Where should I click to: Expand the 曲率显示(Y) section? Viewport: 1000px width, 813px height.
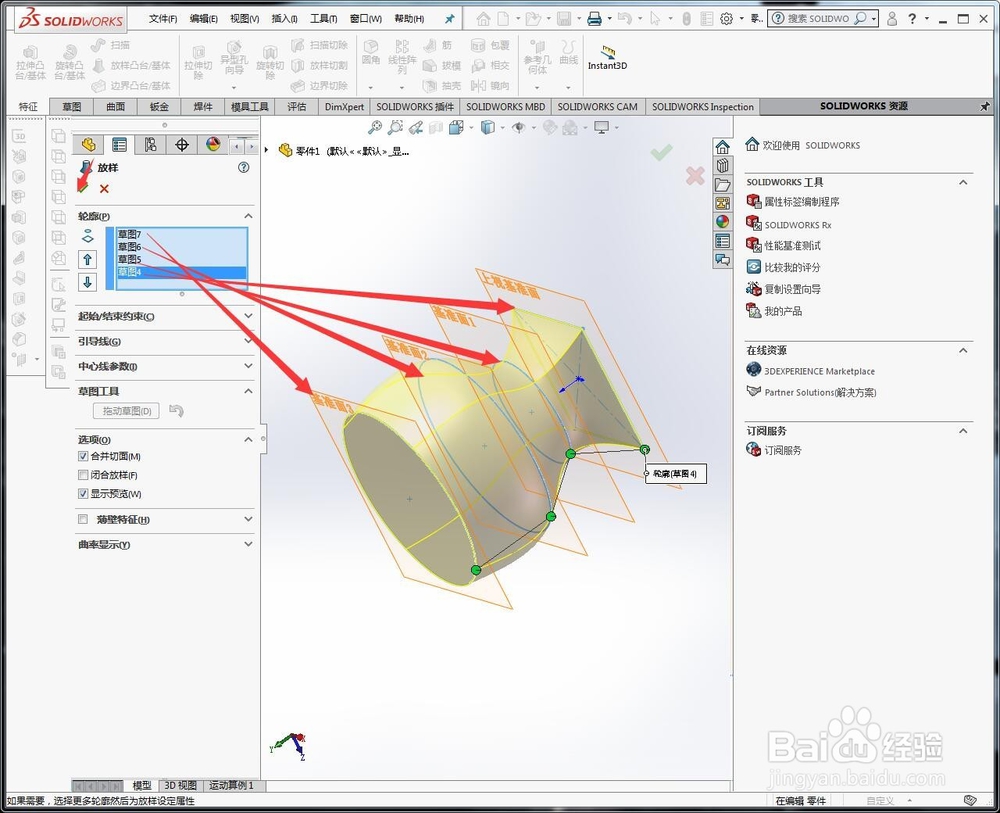point(248,544)
